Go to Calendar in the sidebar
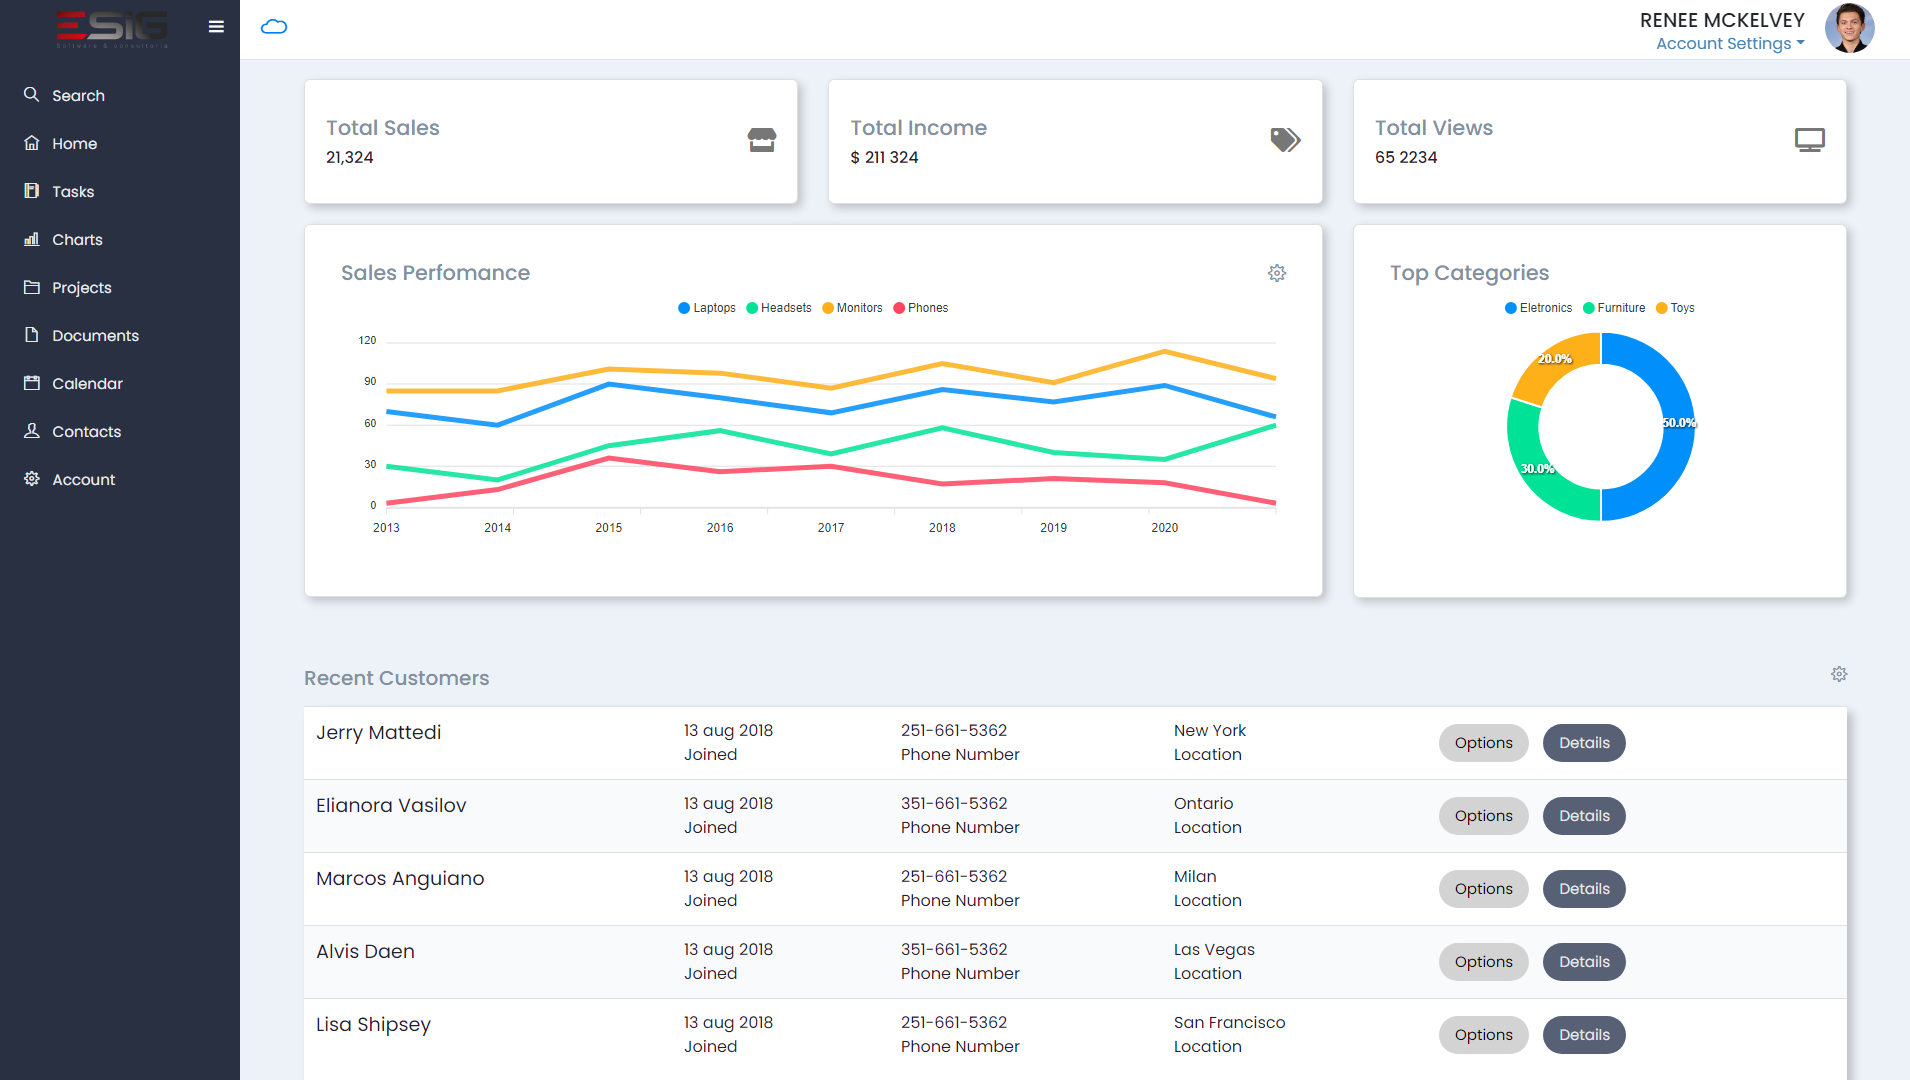 pyautogui.click(x=87, y=384)
